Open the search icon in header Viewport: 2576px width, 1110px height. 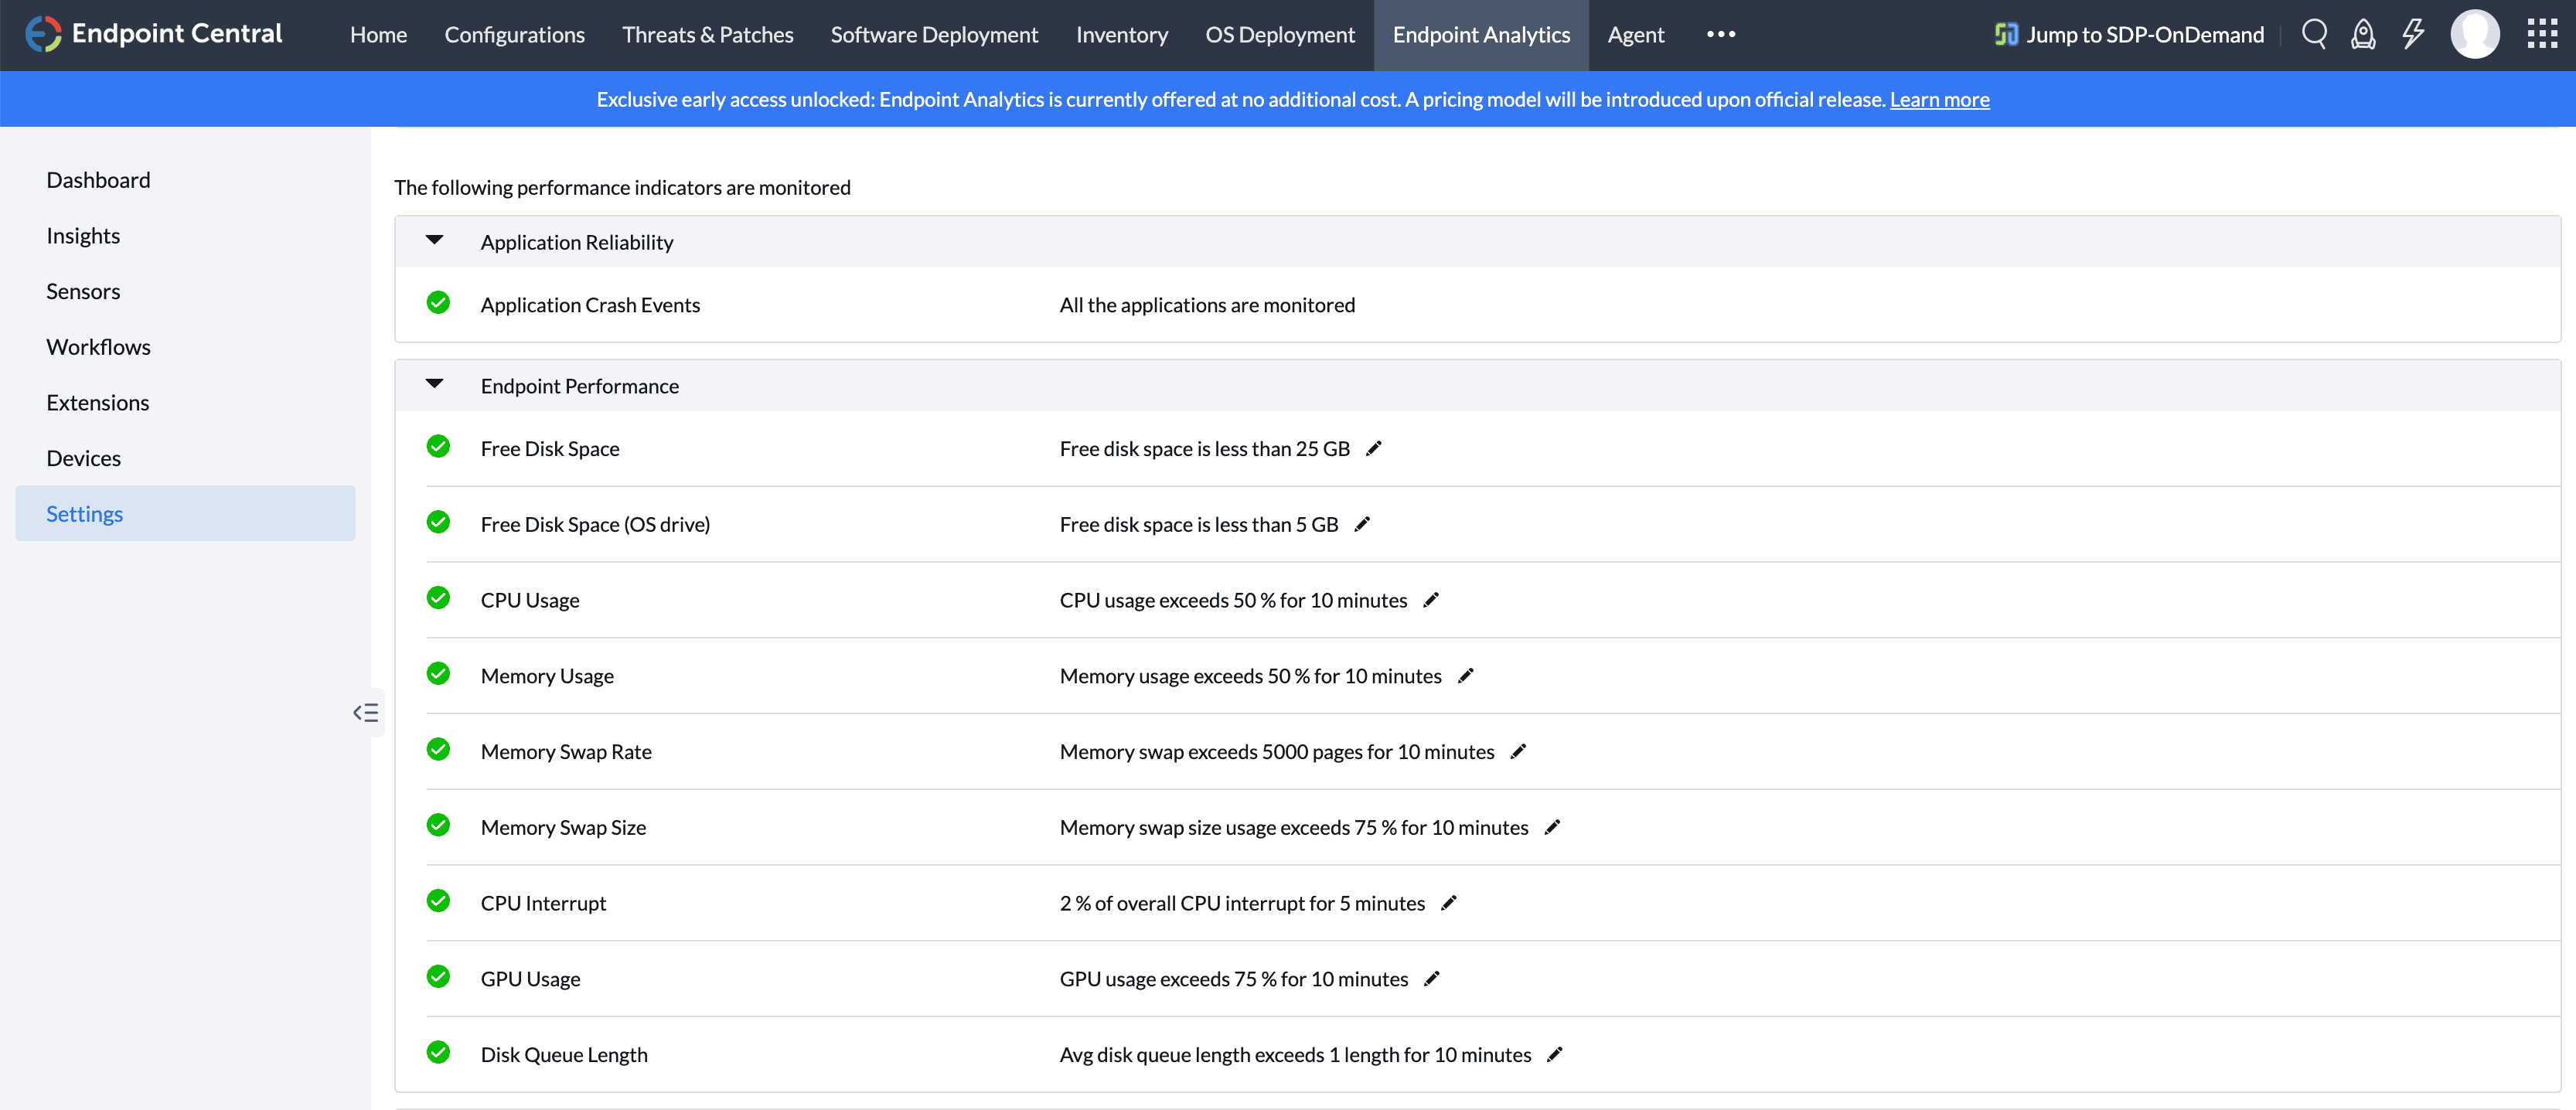pyautogui.click(x=2314, y=34)
